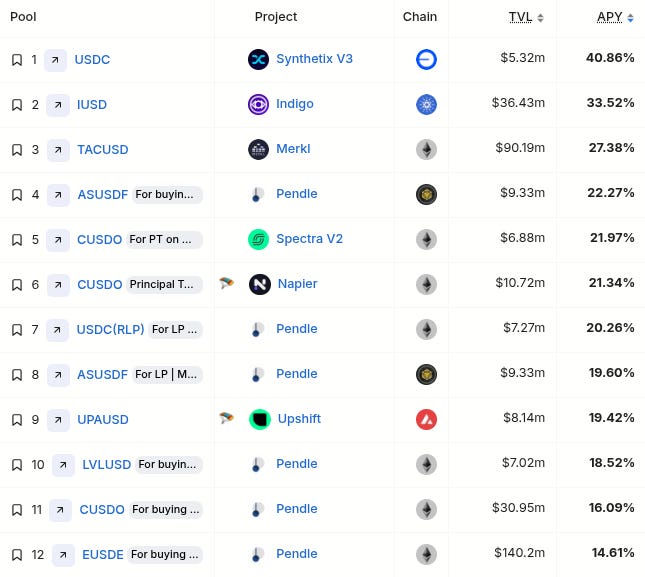Screen dimensions: 645x577
Task: Click the Upshift project logo
Action: (x=260, y=419)
